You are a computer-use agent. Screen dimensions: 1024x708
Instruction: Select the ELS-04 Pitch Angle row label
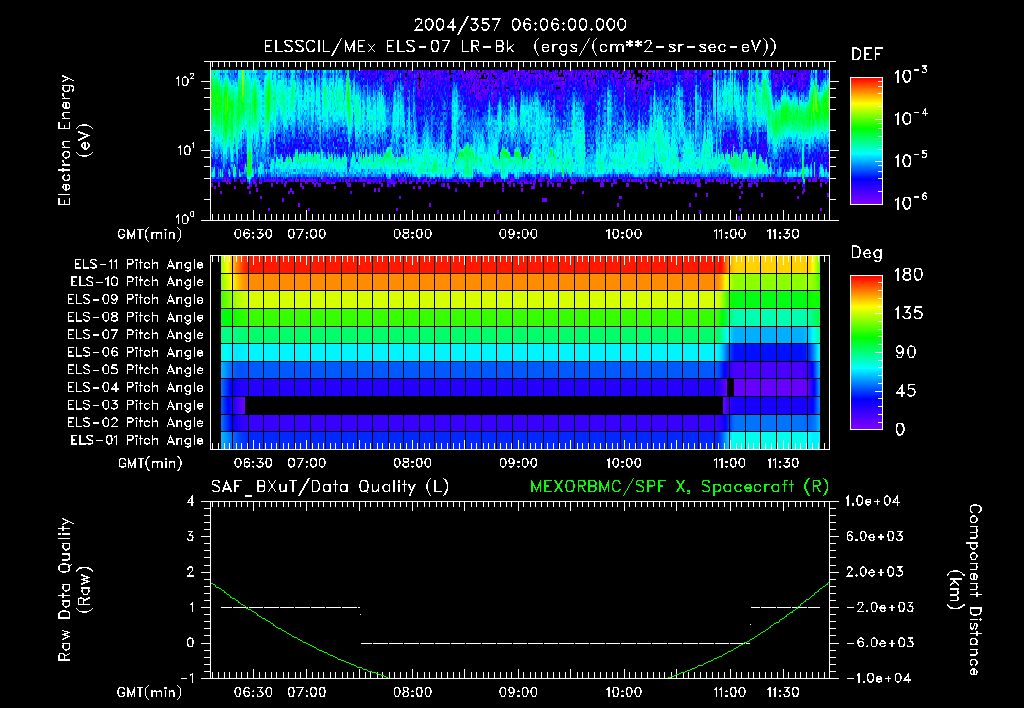point(136,387)
